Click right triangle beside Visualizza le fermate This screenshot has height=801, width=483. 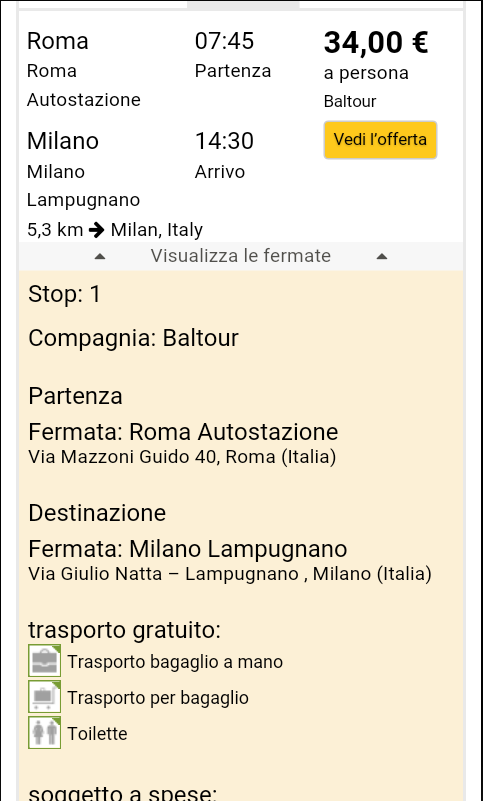[x=382, y=256]
